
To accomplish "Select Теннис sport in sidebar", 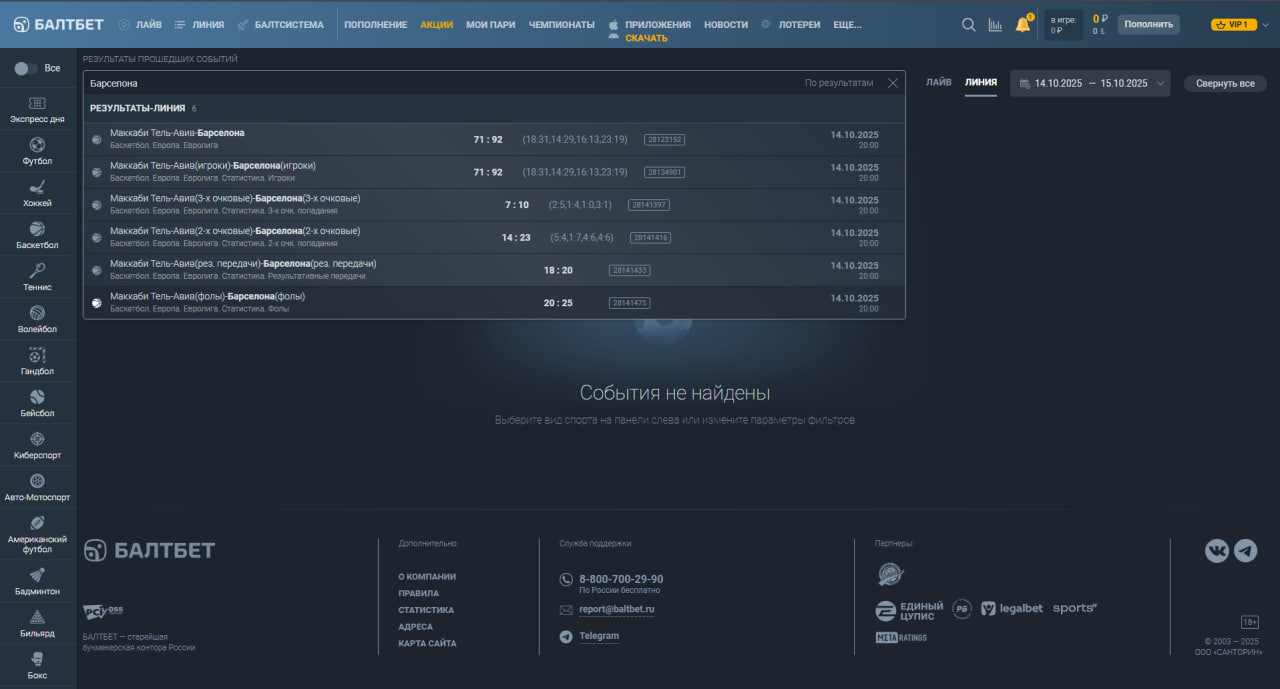I will [x=37, y=278].
